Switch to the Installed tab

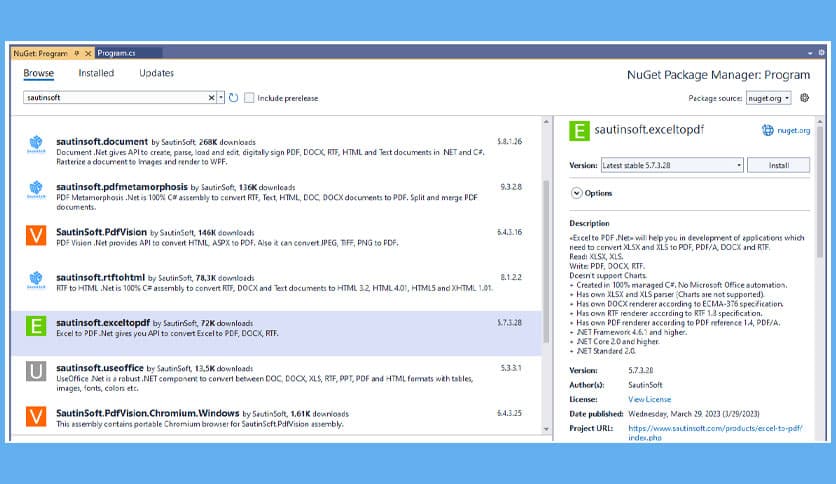[96, 73]
